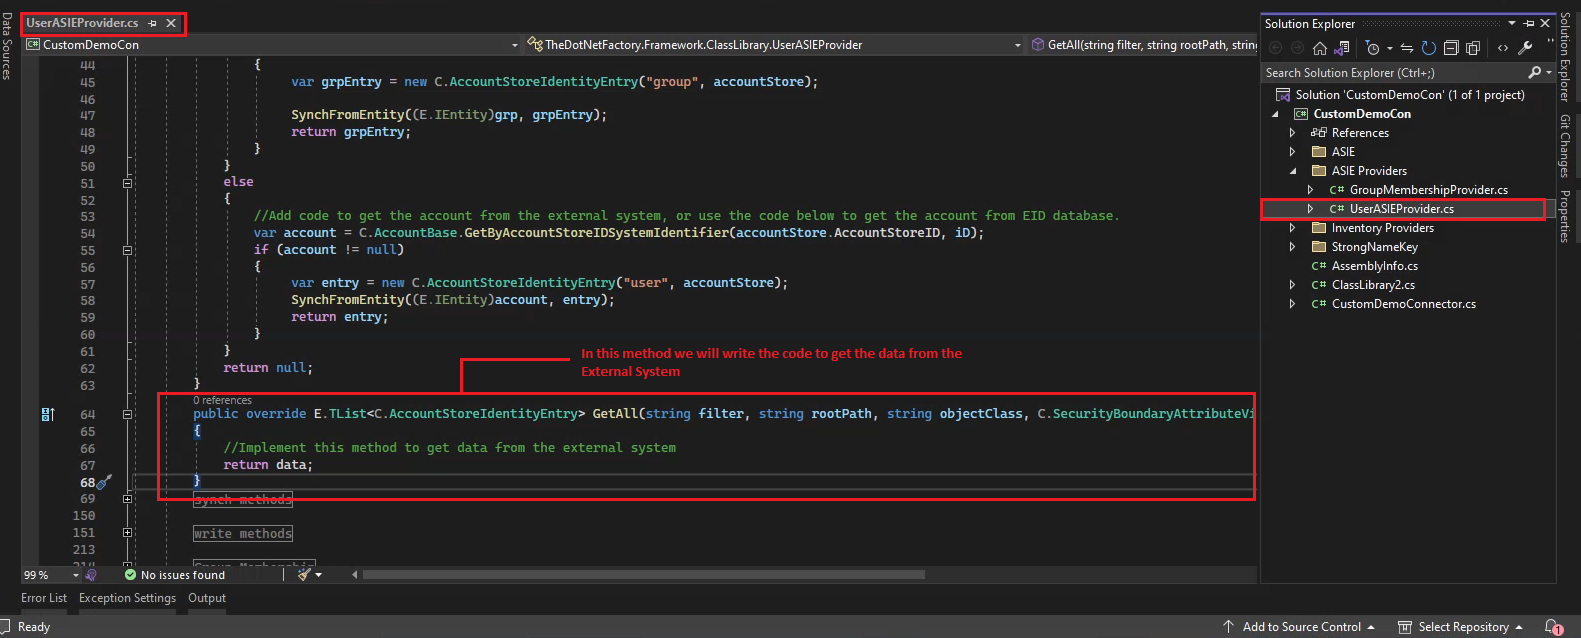Image resolution: width=1581 pixels, height=638 pixels.
Task: Click the horizontal scrollbar left arrow
Action: click(x=354, y=575)
